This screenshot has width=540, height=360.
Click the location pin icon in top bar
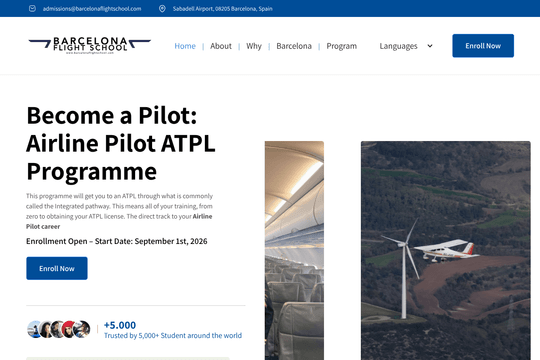(162, 9)
